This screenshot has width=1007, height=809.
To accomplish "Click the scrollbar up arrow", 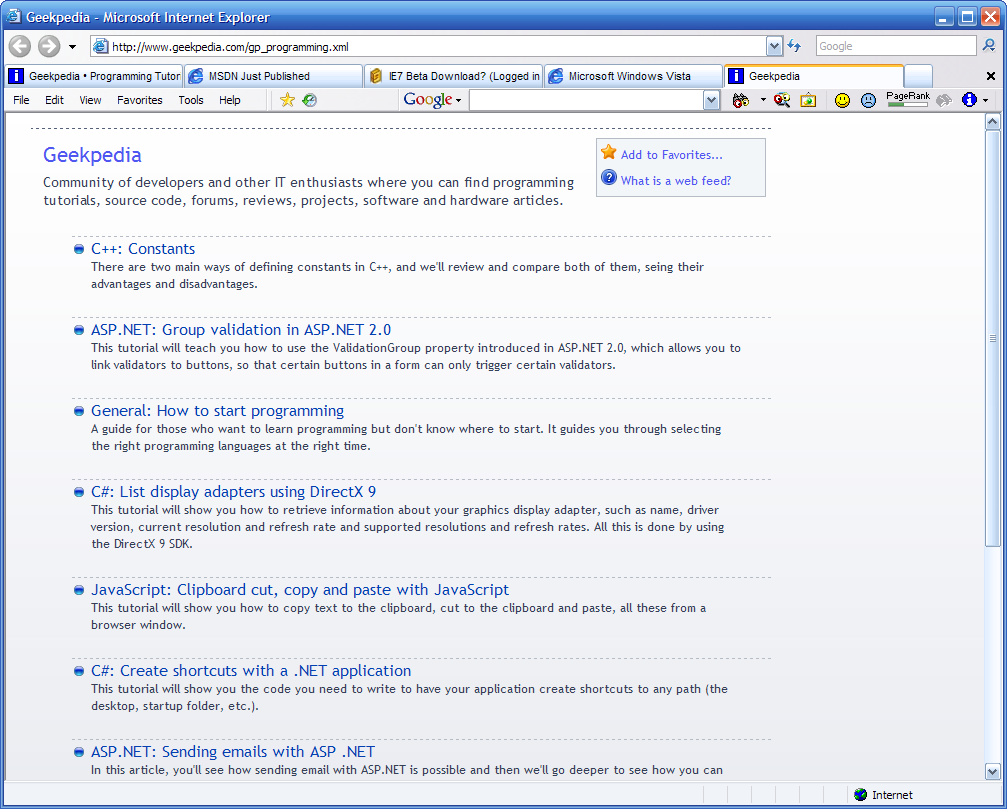I will (x=992, y=121).
